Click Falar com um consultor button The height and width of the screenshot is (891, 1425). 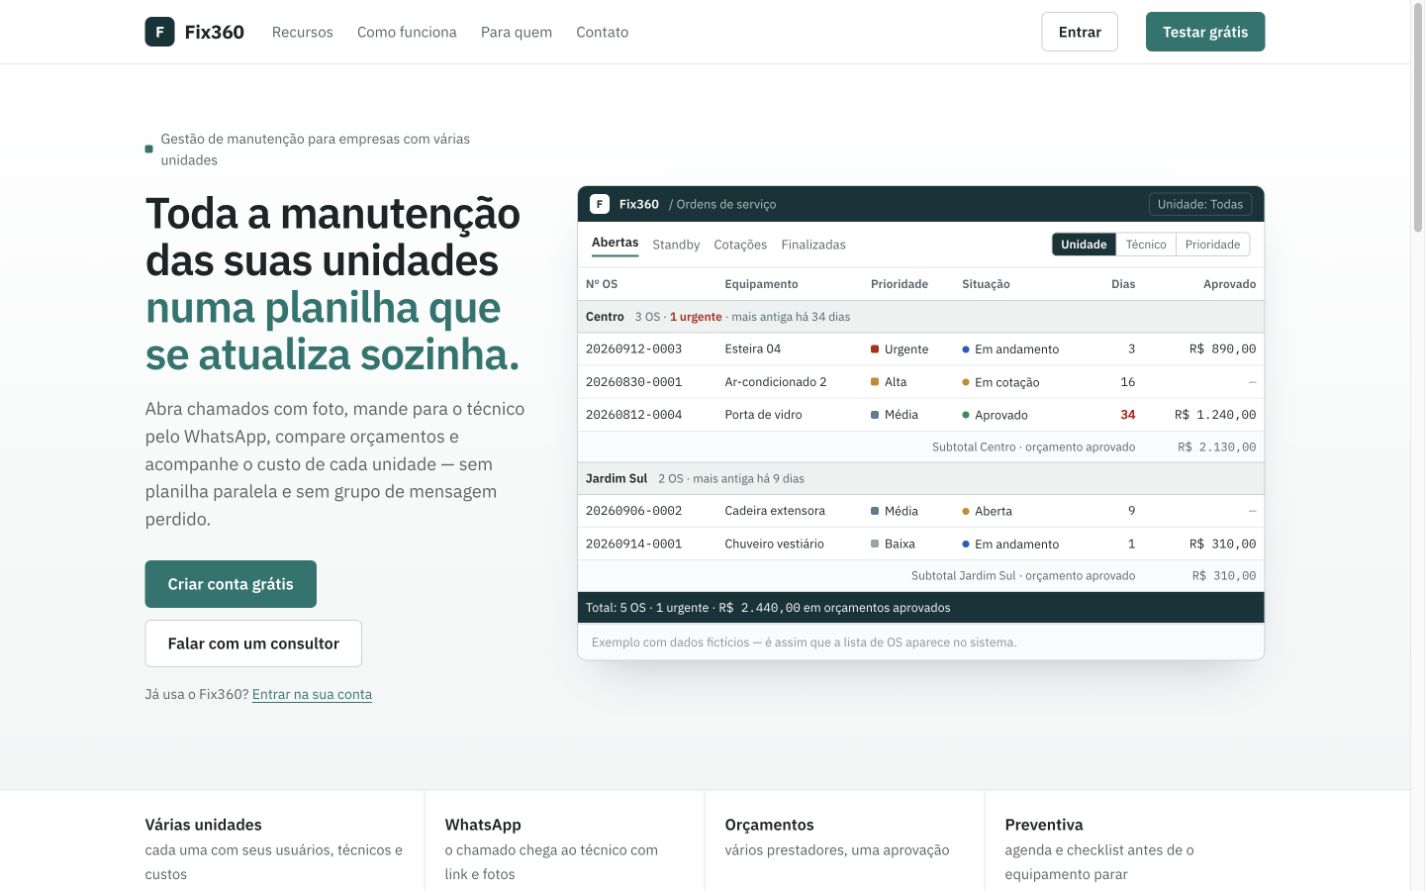(253, 644)
